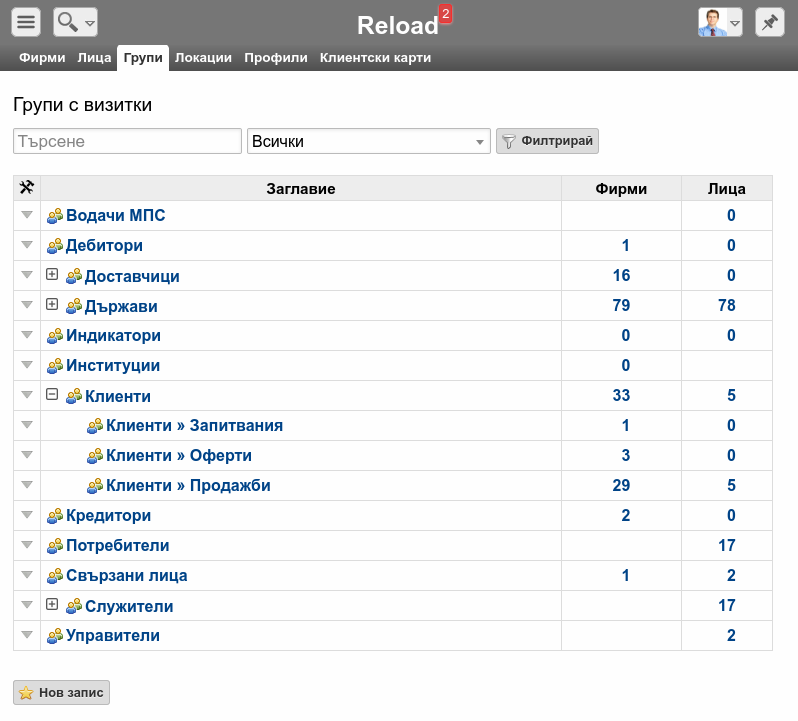Open the user avatar menu
798x721 pixels.
point(720,22)
